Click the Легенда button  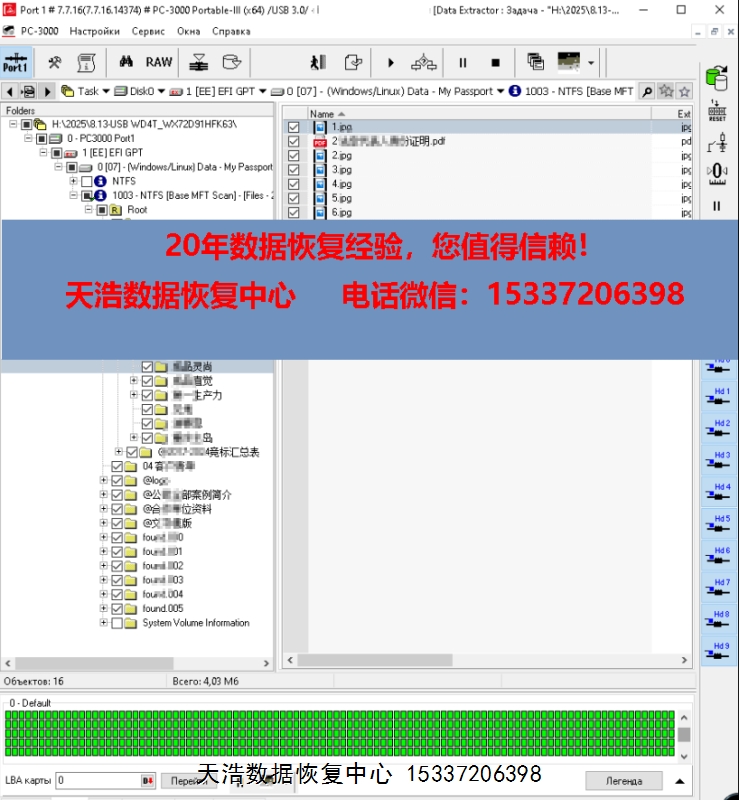coord(624,780)
